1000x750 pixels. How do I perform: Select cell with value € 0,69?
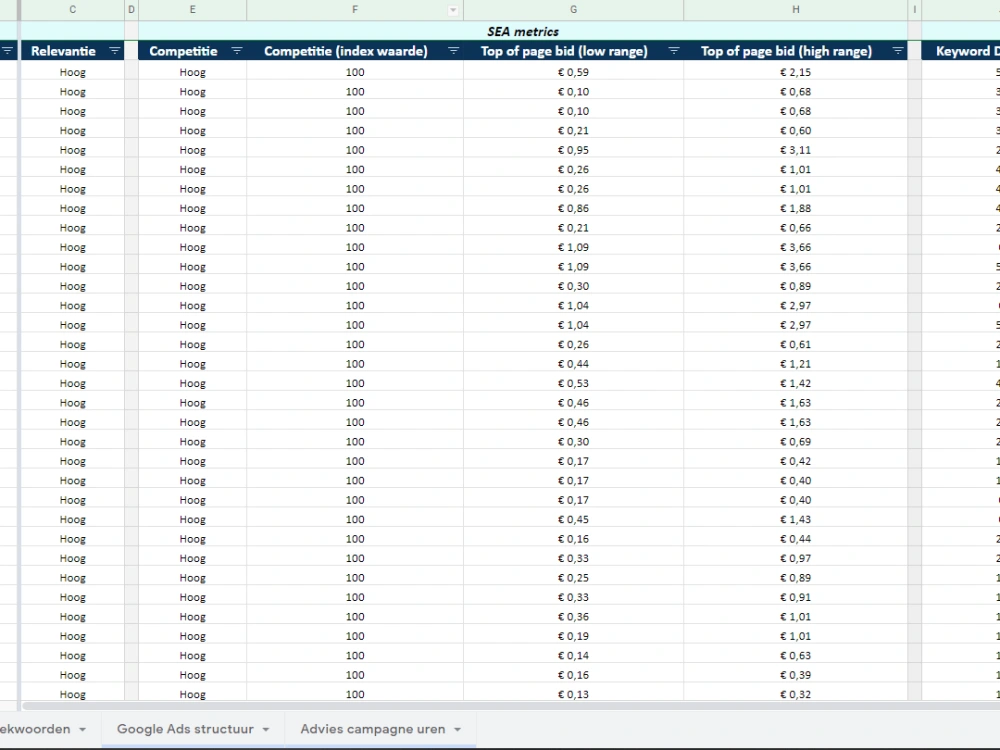point(795,442)
